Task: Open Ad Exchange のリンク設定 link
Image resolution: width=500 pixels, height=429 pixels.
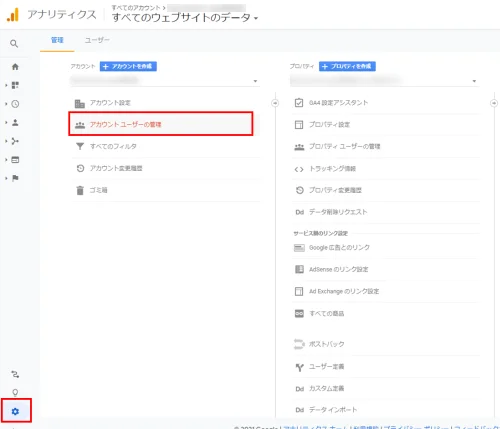Action: tap(344, 291)
